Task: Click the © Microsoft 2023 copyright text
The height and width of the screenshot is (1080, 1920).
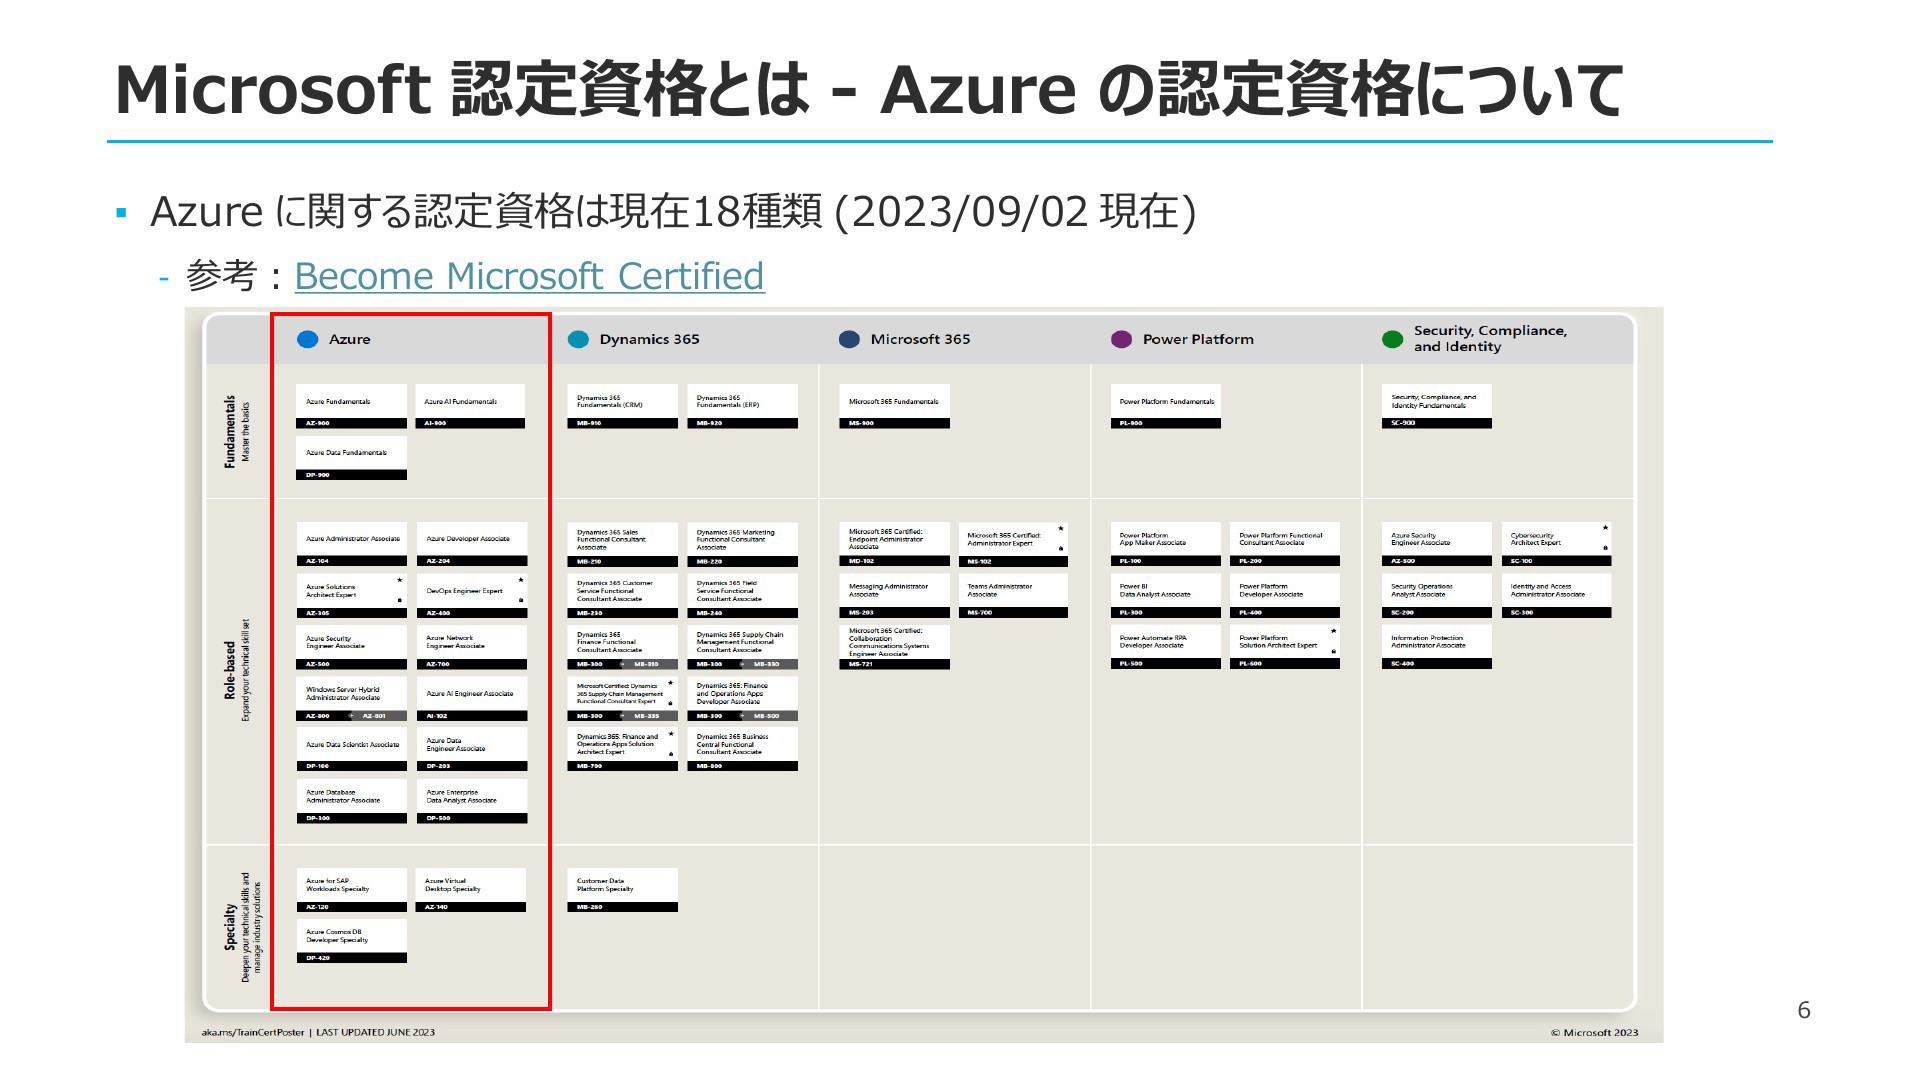Action: click(1594, 1033)
